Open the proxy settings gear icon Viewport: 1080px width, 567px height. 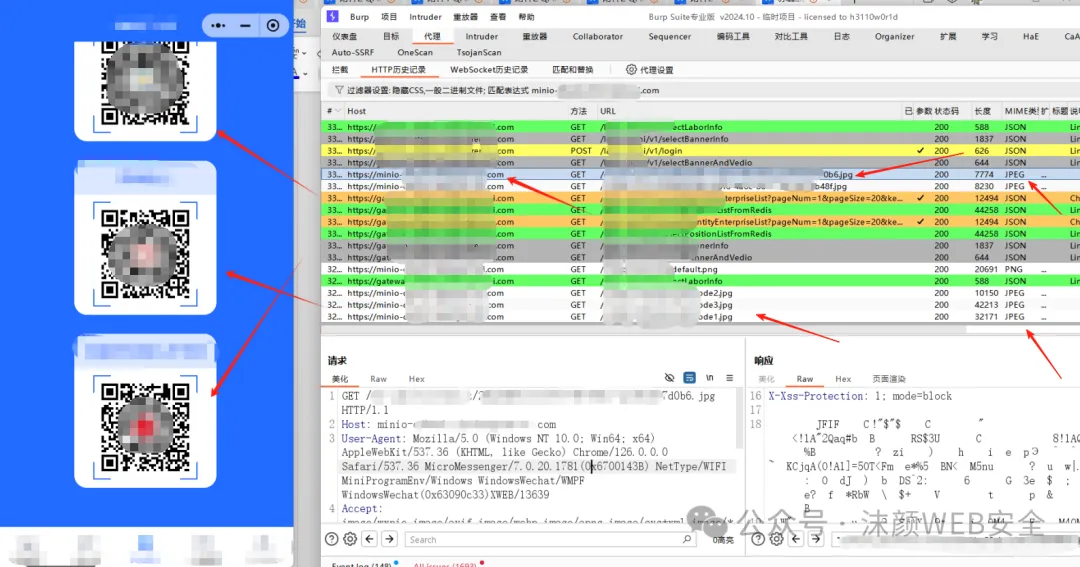631,70
